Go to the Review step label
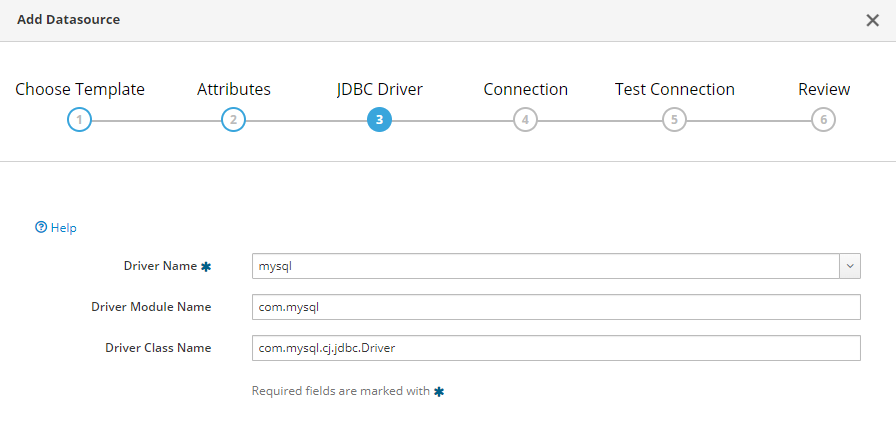This screenshot has width=896, height=435. [x=823, y=89]
